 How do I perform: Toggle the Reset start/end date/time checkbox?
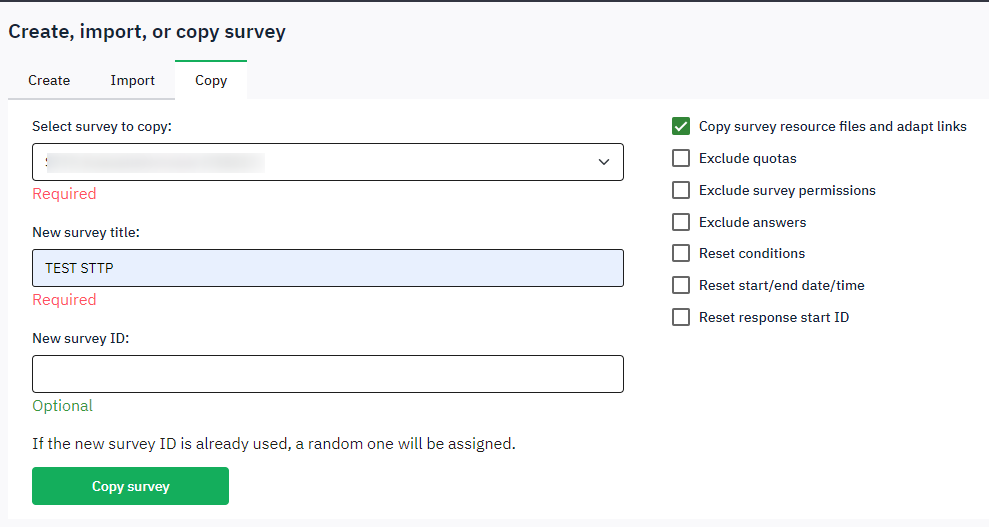(x=681, y=285)
